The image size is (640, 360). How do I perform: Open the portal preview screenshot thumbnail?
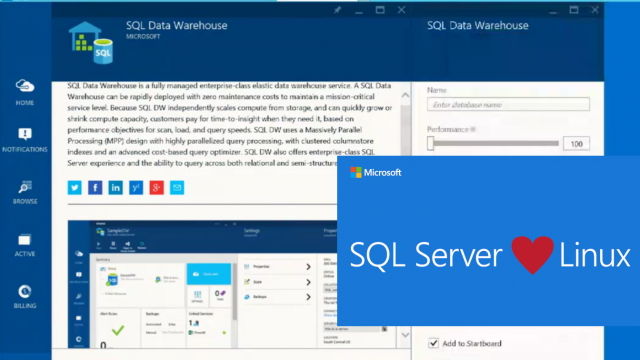pyautogui.click(x=203, y=284)
